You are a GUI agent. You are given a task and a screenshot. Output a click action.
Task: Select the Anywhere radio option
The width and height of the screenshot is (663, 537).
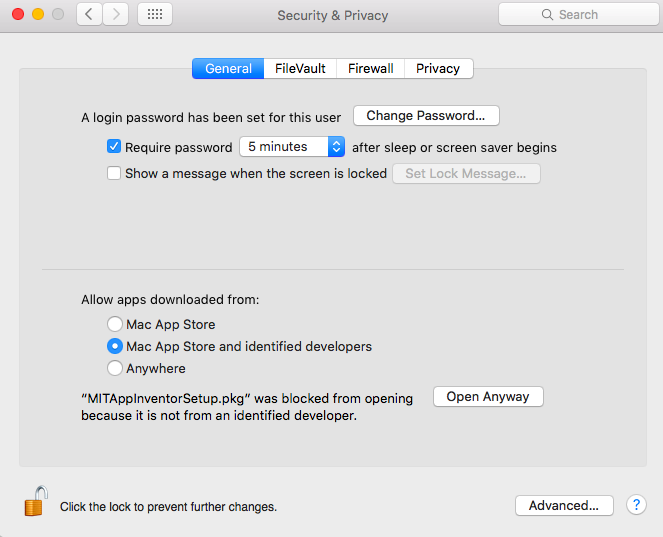(x=115, y=368)
